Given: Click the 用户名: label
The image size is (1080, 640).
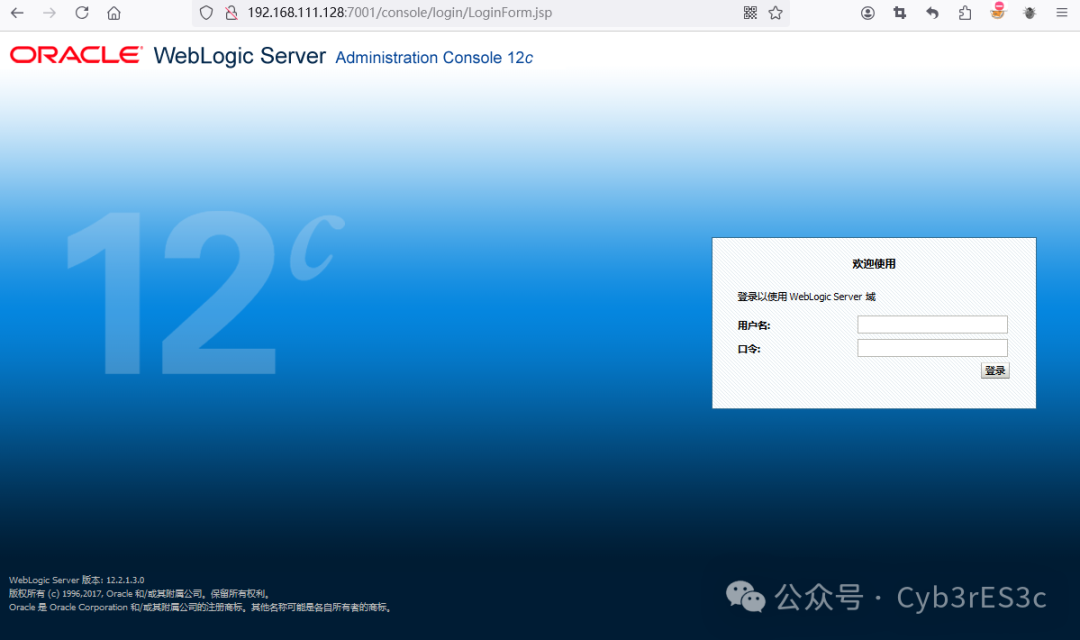Looking at the screenshot, I should (754, 326).
